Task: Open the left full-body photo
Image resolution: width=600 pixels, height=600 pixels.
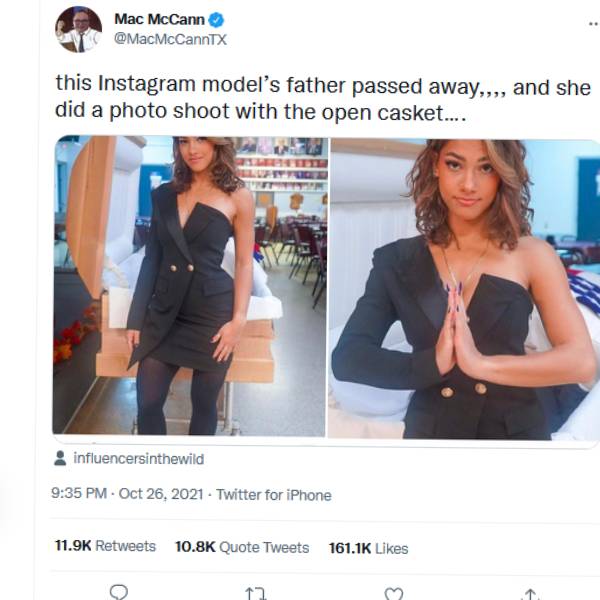Action: (190, 286)
